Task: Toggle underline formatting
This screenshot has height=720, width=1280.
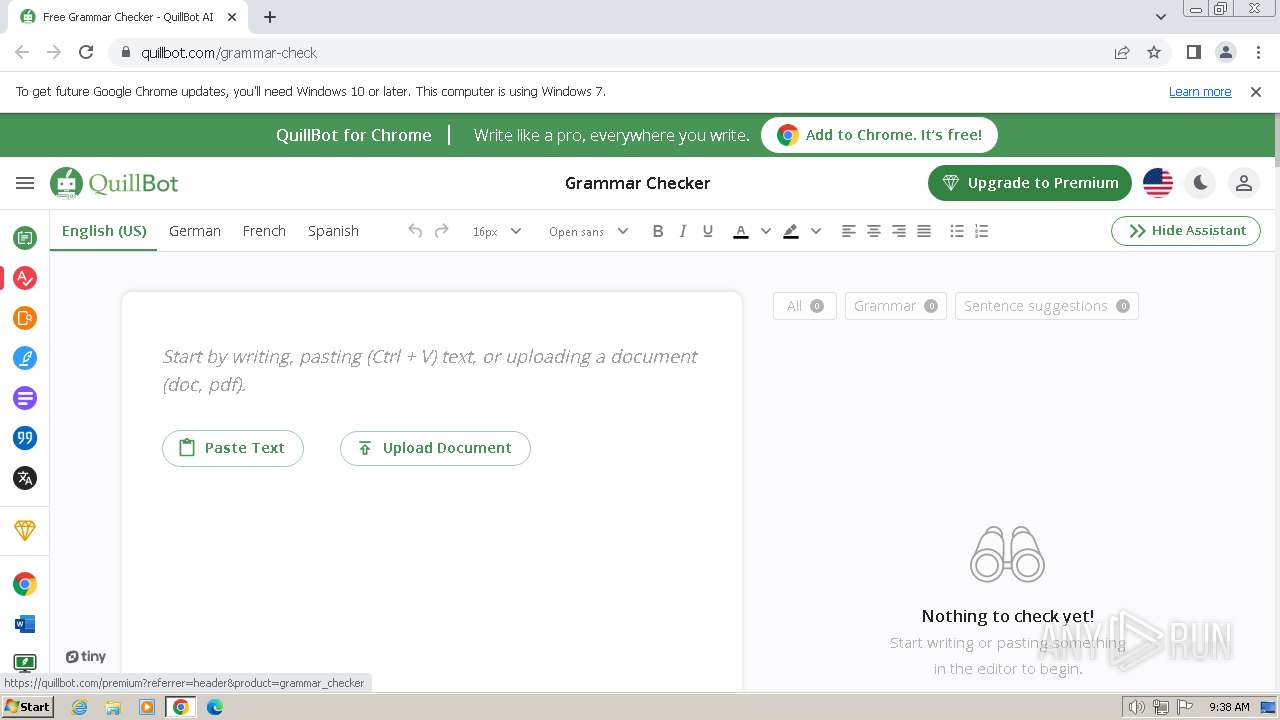Action: point(708,231)
